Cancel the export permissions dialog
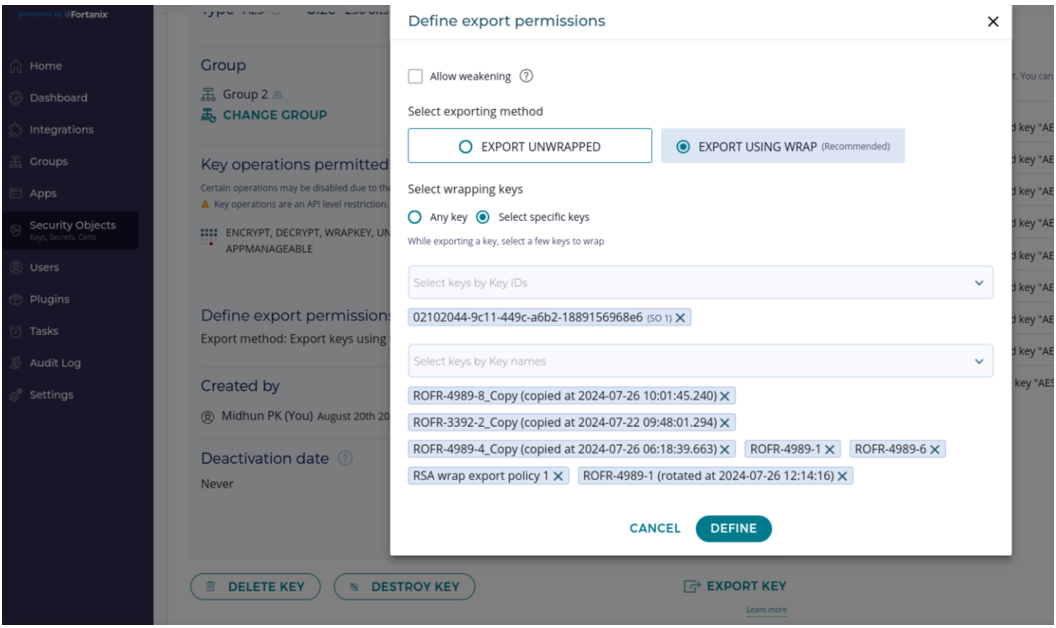Image resolution: width=1056 pixels, height=628 pixels. [x=654, y=529]
